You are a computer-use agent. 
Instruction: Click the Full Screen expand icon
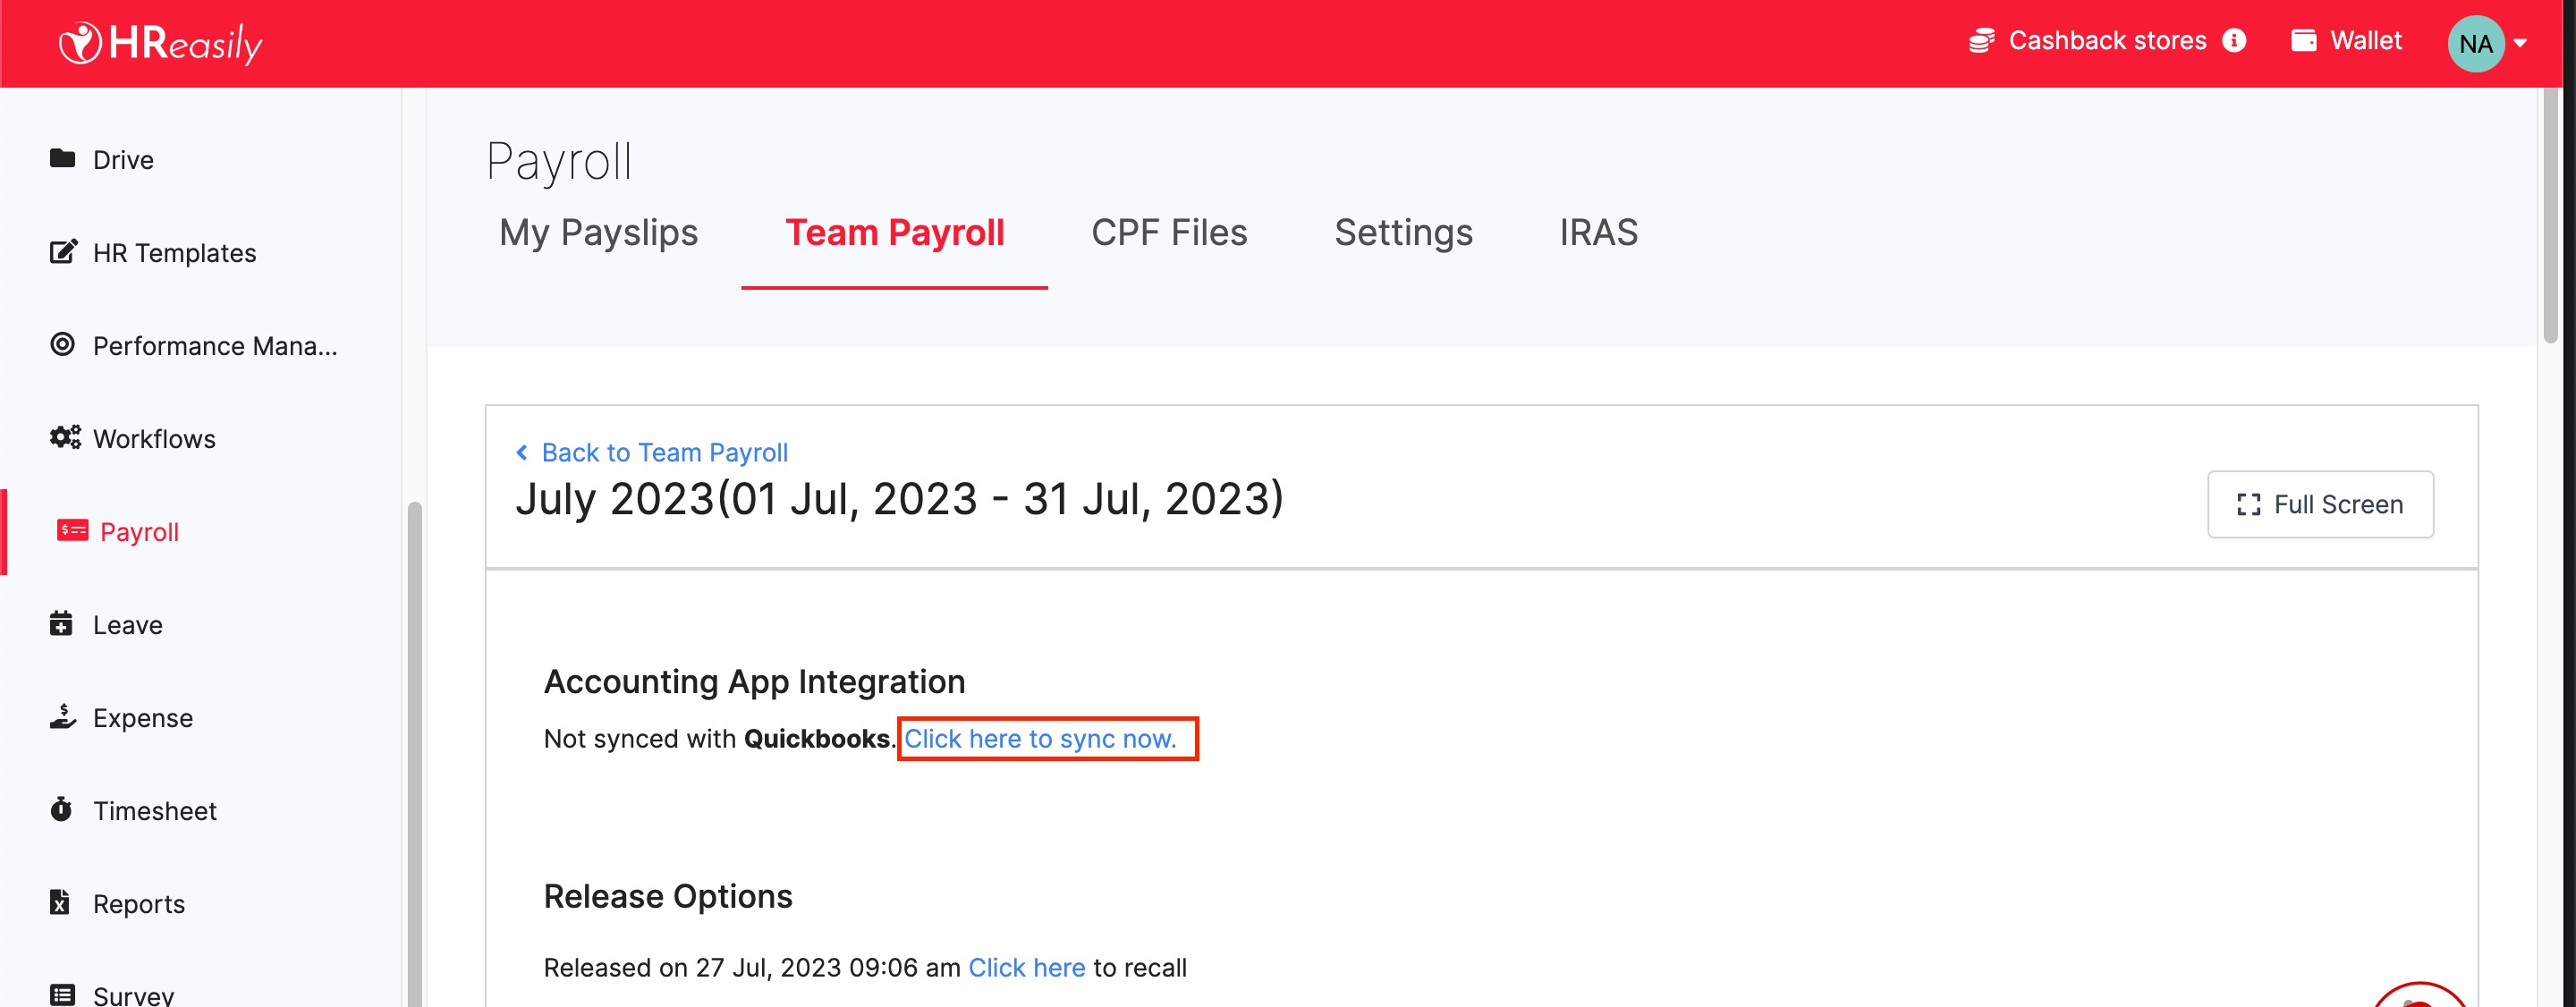pyautogui.click(x=2249, y=505)
